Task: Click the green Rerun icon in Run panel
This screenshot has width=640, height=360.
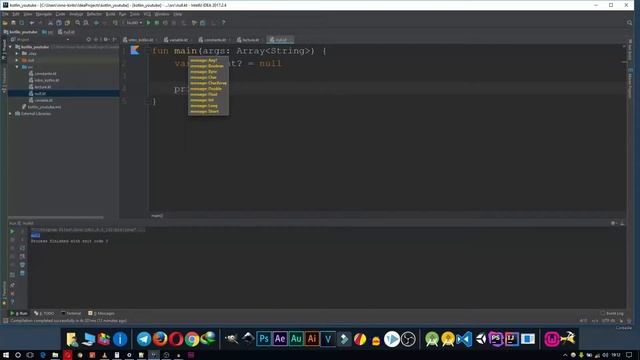Action: [12, 231]
